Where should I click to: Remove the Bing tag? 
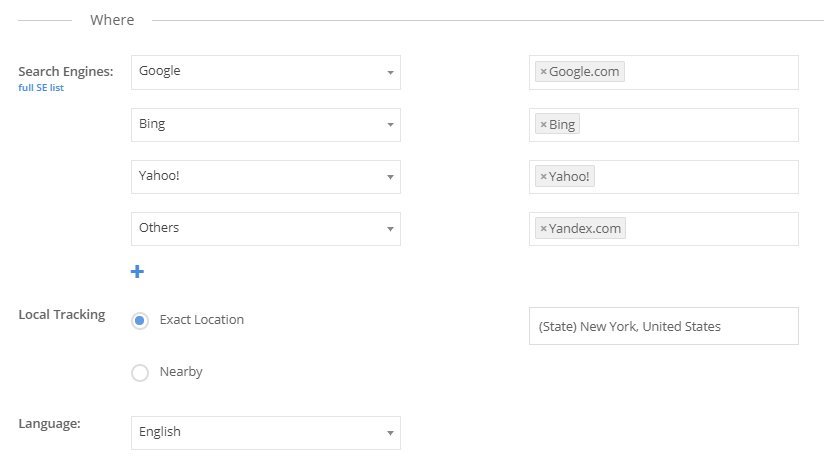coord(543,125)
